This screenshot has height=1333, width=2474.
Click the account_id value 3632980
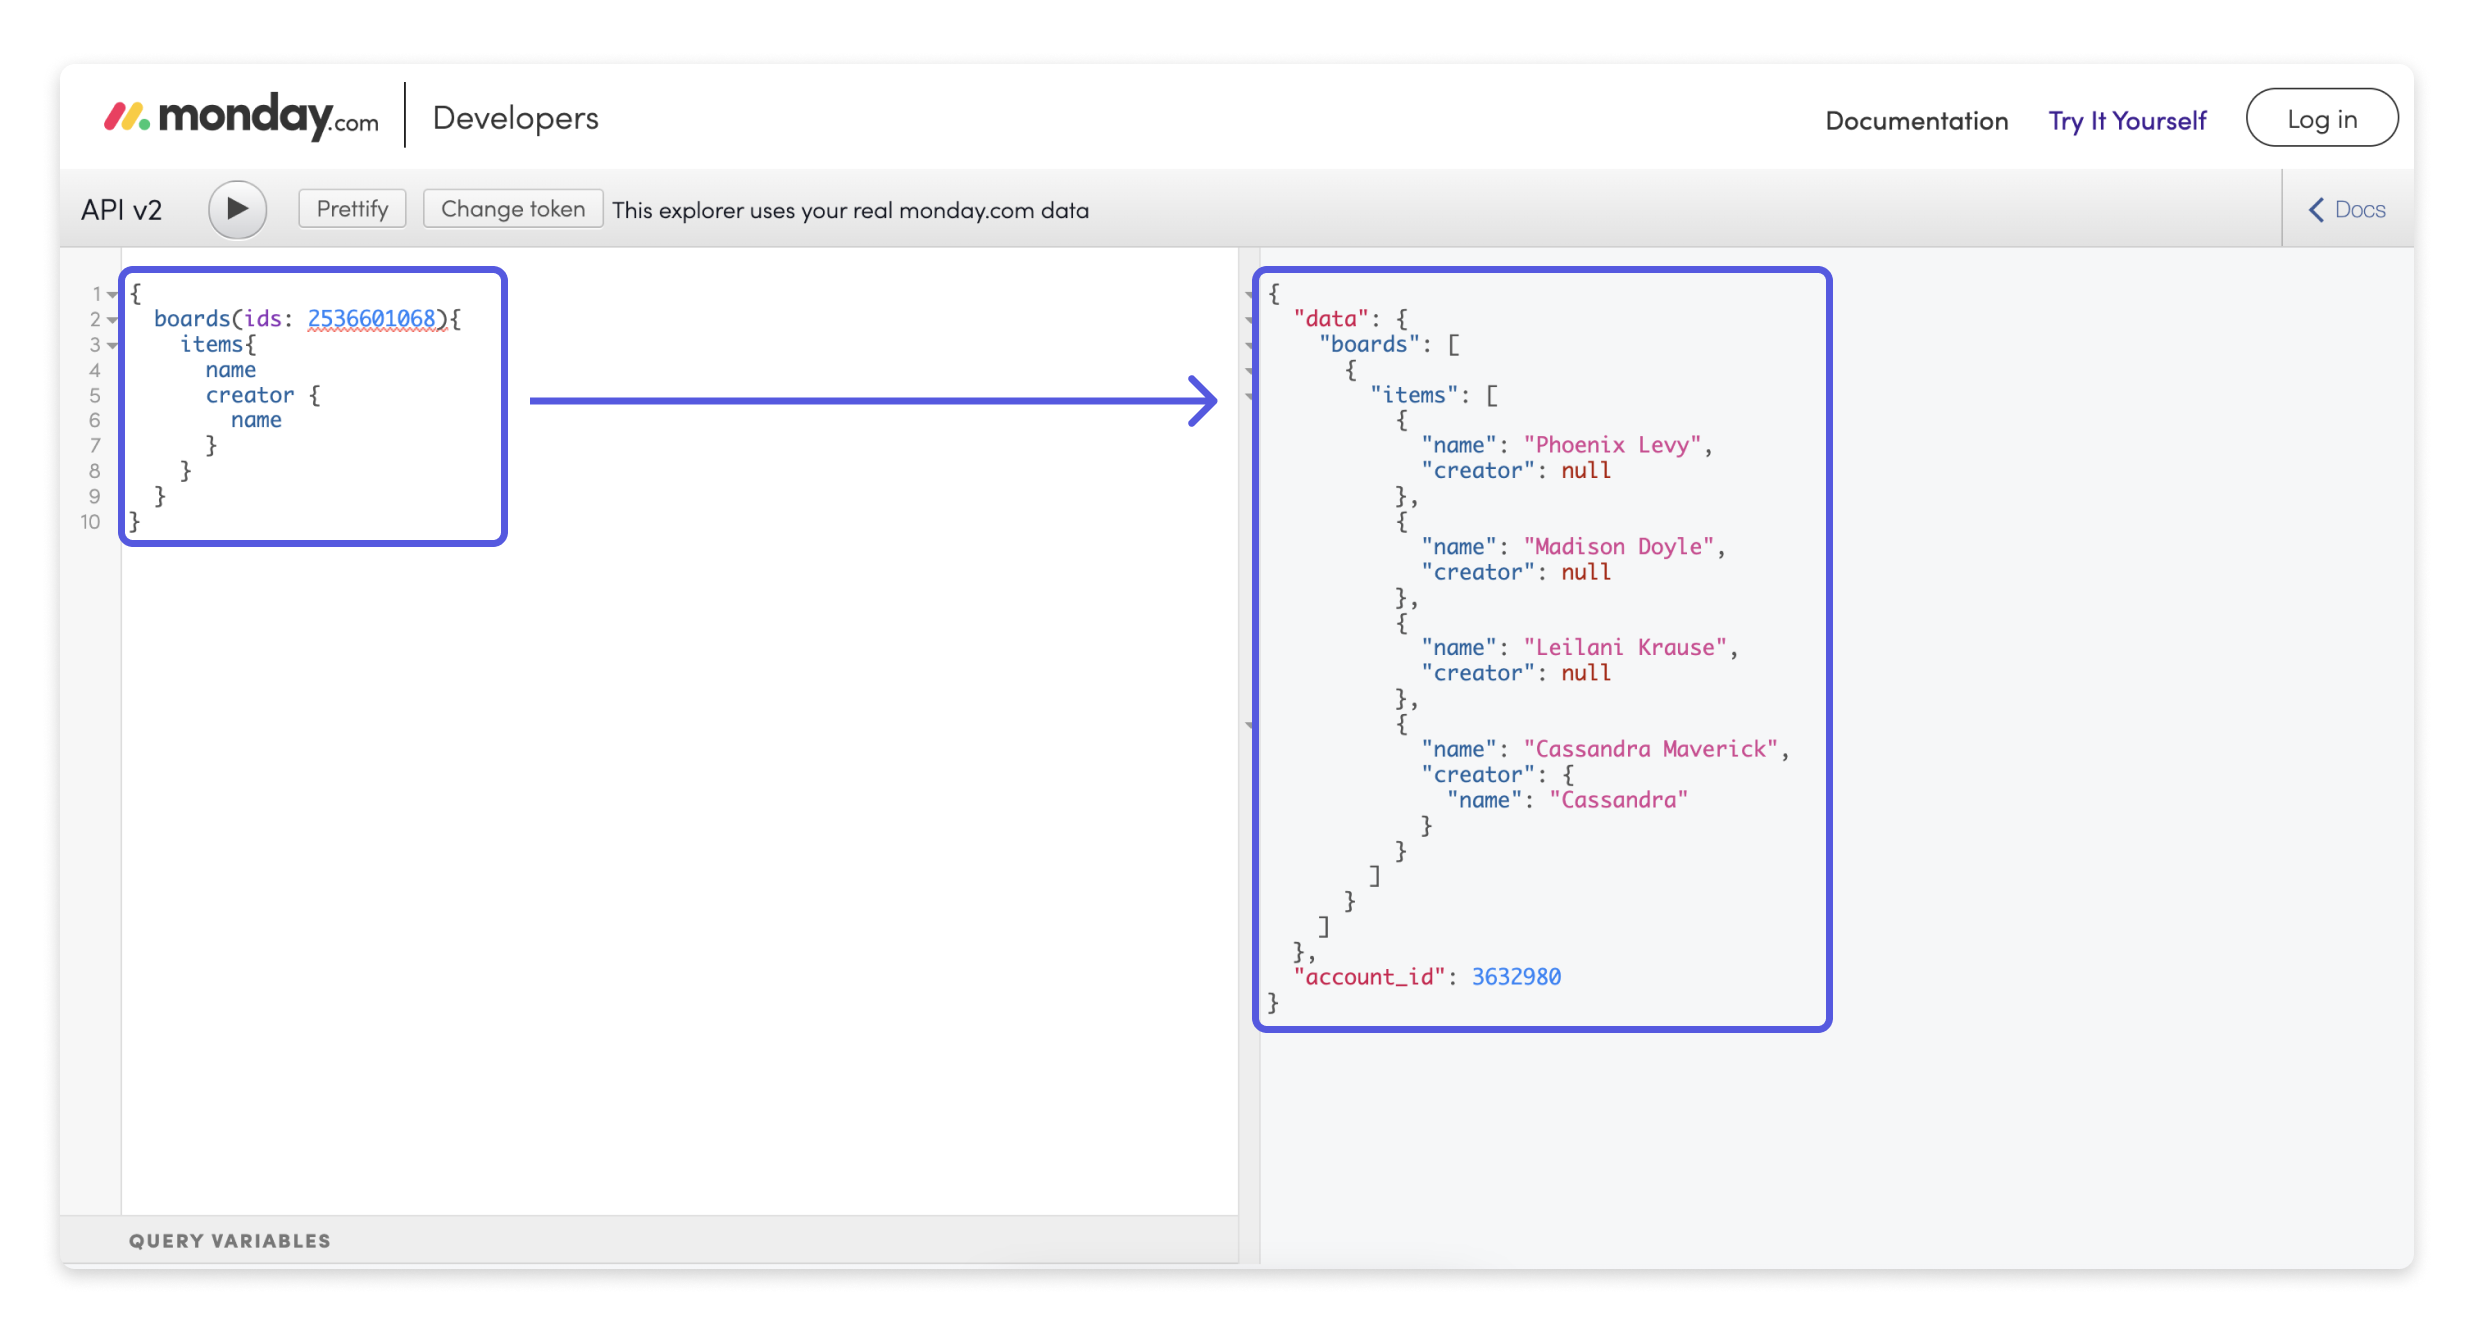click(1515, 976)
